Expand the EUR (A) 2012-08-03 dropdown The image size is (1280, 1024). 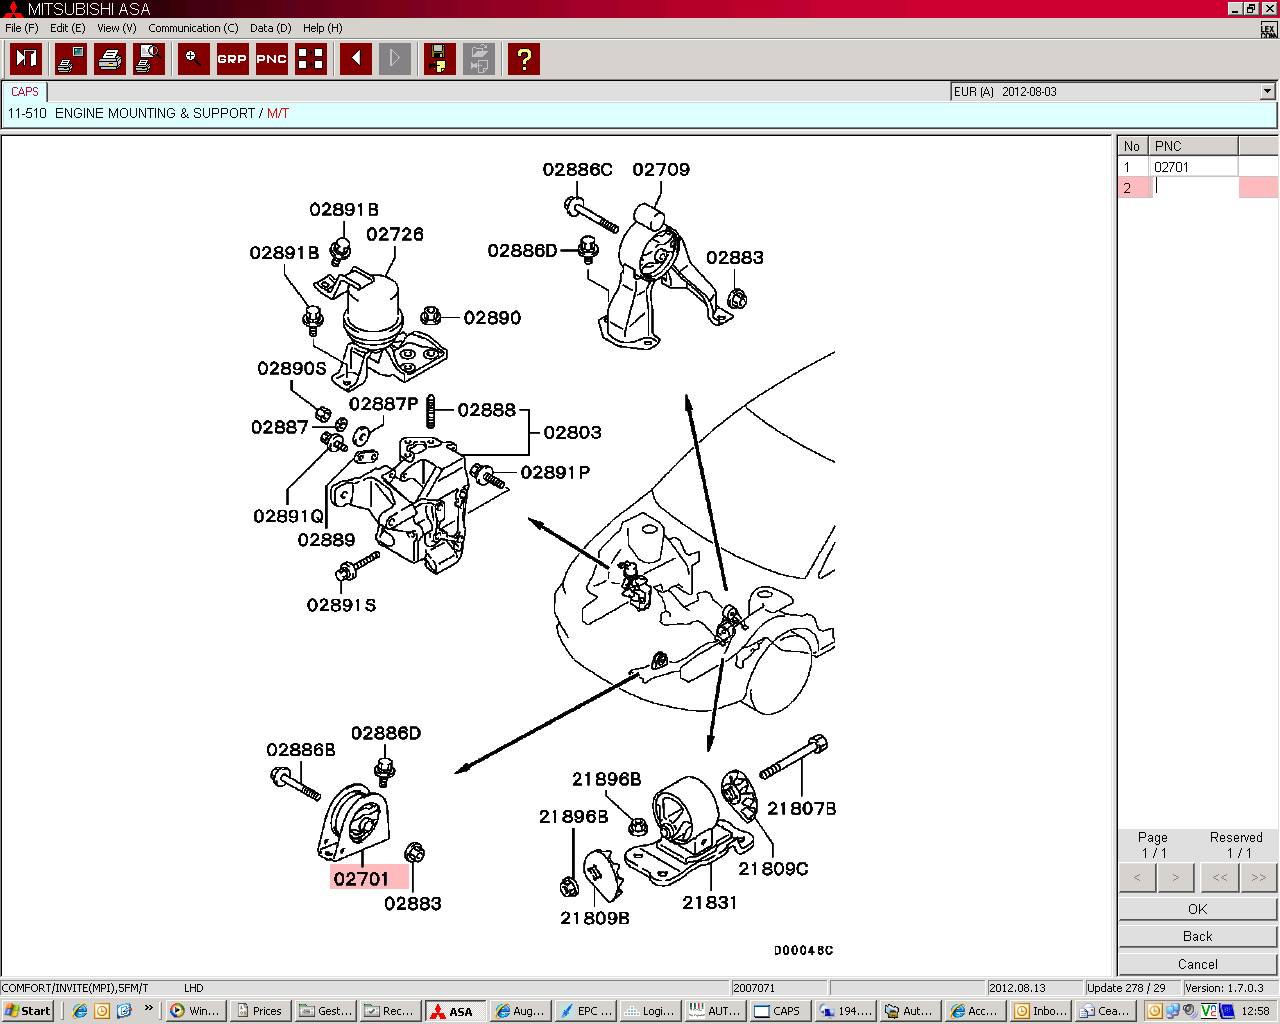(x=1267, y=91)
